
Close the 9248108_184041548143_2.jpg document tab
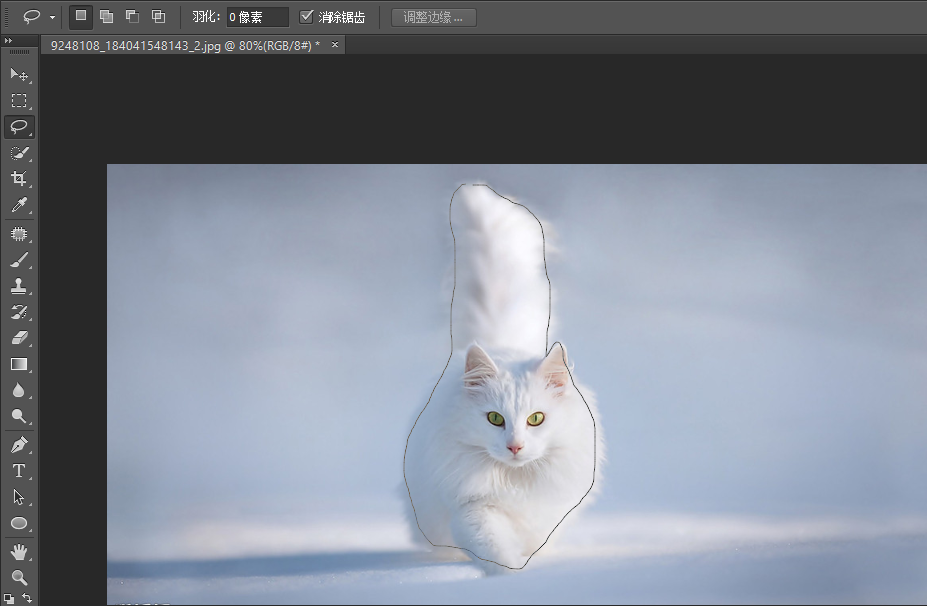335,44
